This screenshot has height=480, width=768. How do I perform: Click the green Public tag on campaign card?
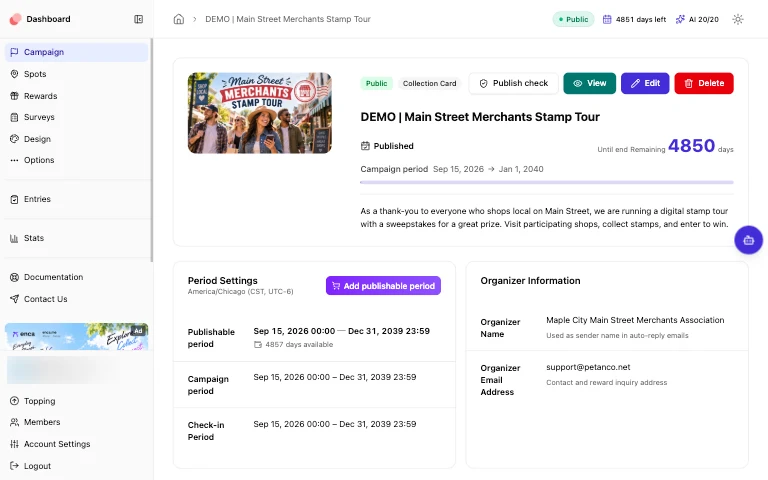pyautogui.click(x=376, y=83)
